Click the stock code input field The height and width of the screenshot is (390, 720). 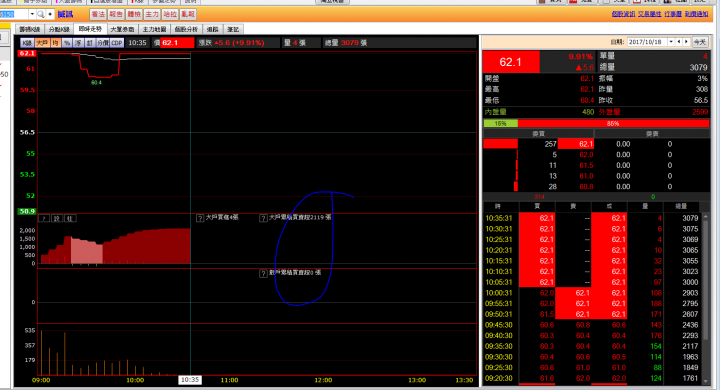click(14, 14)
